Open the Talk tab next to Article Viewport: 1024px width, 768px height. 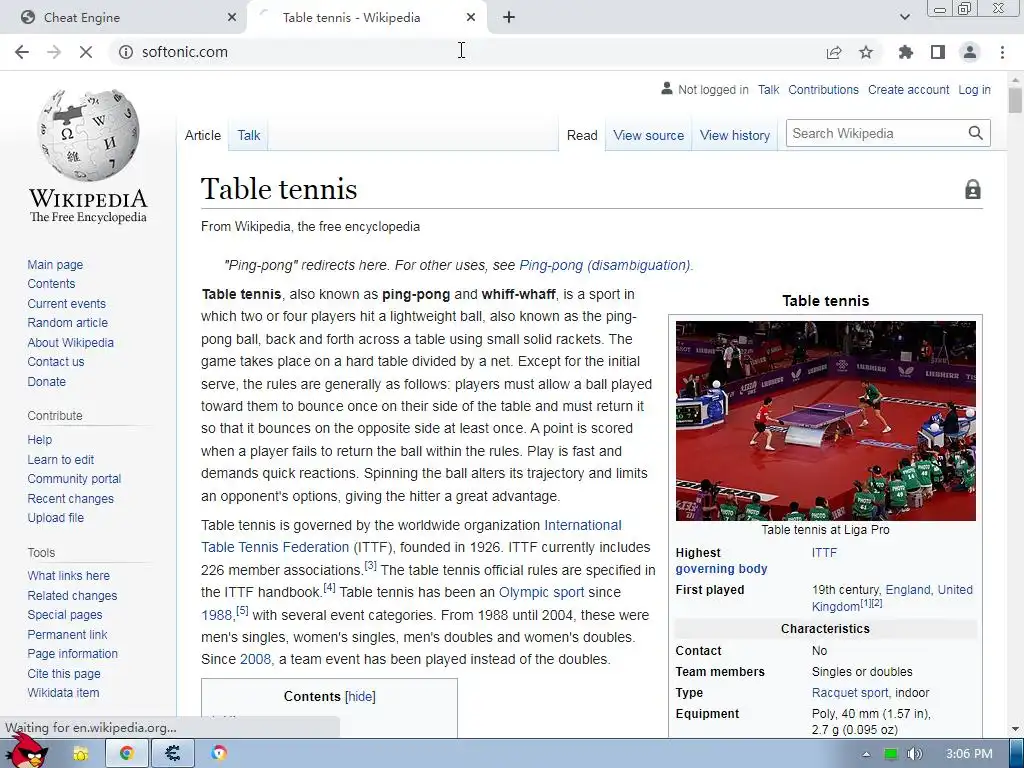248,135
